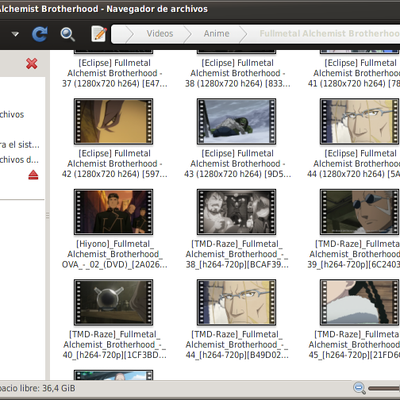This screenshot has height=400, width=400.
Task: Select Fullmetal Alchemist Brotherhood breadcrumb
Action: tap(329, 34)
